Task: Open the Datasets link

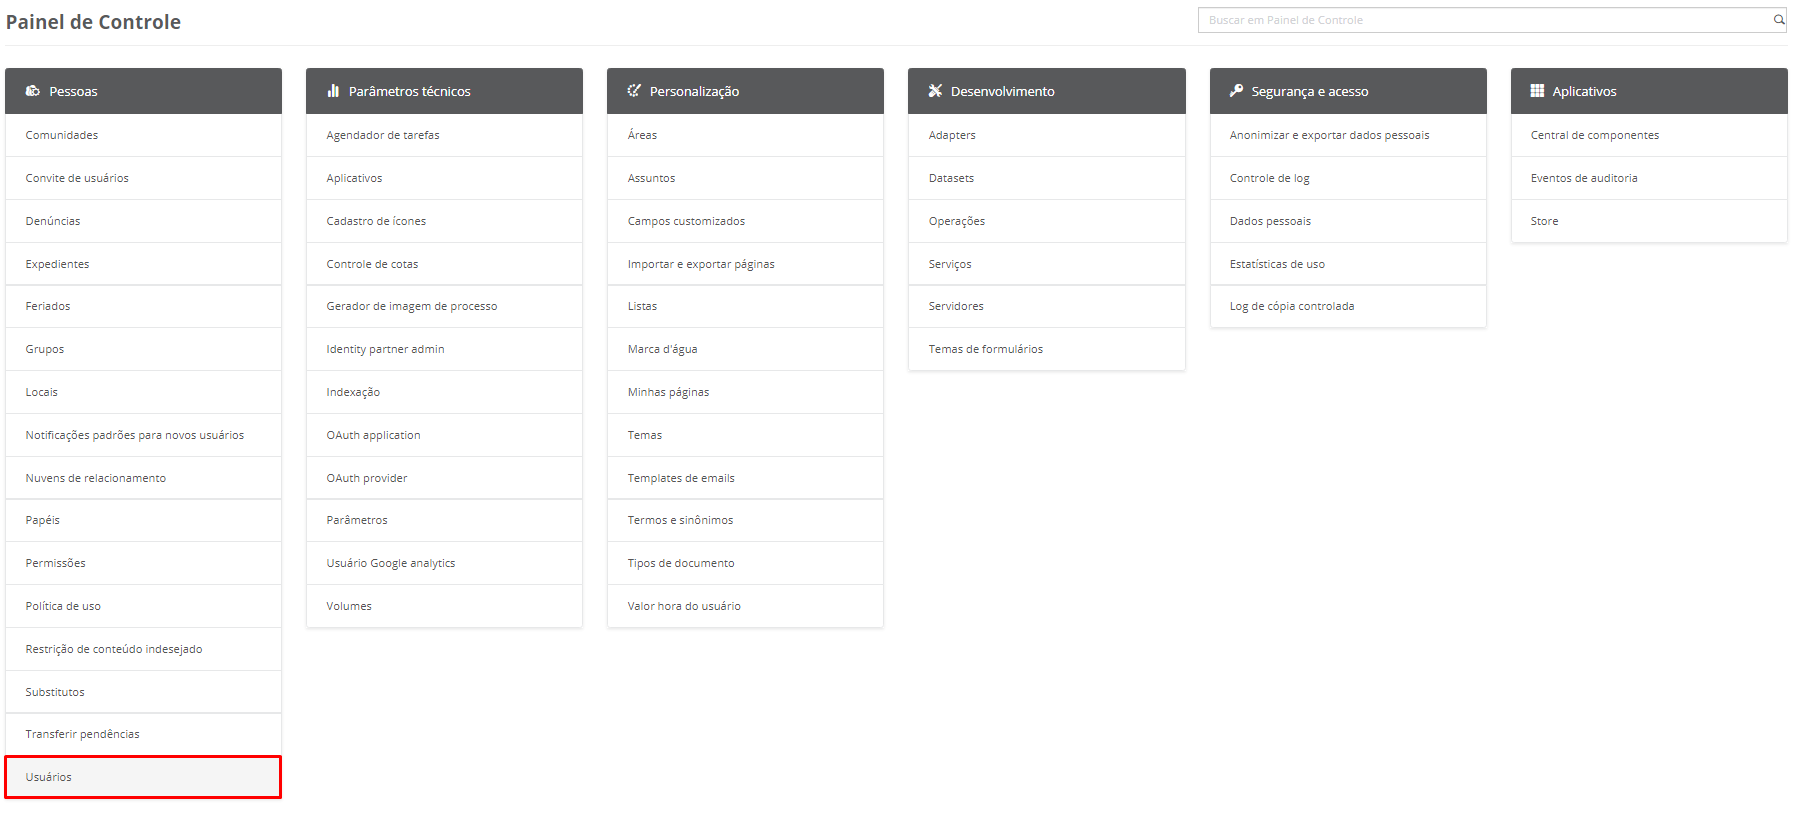Action: pos(951,178)
